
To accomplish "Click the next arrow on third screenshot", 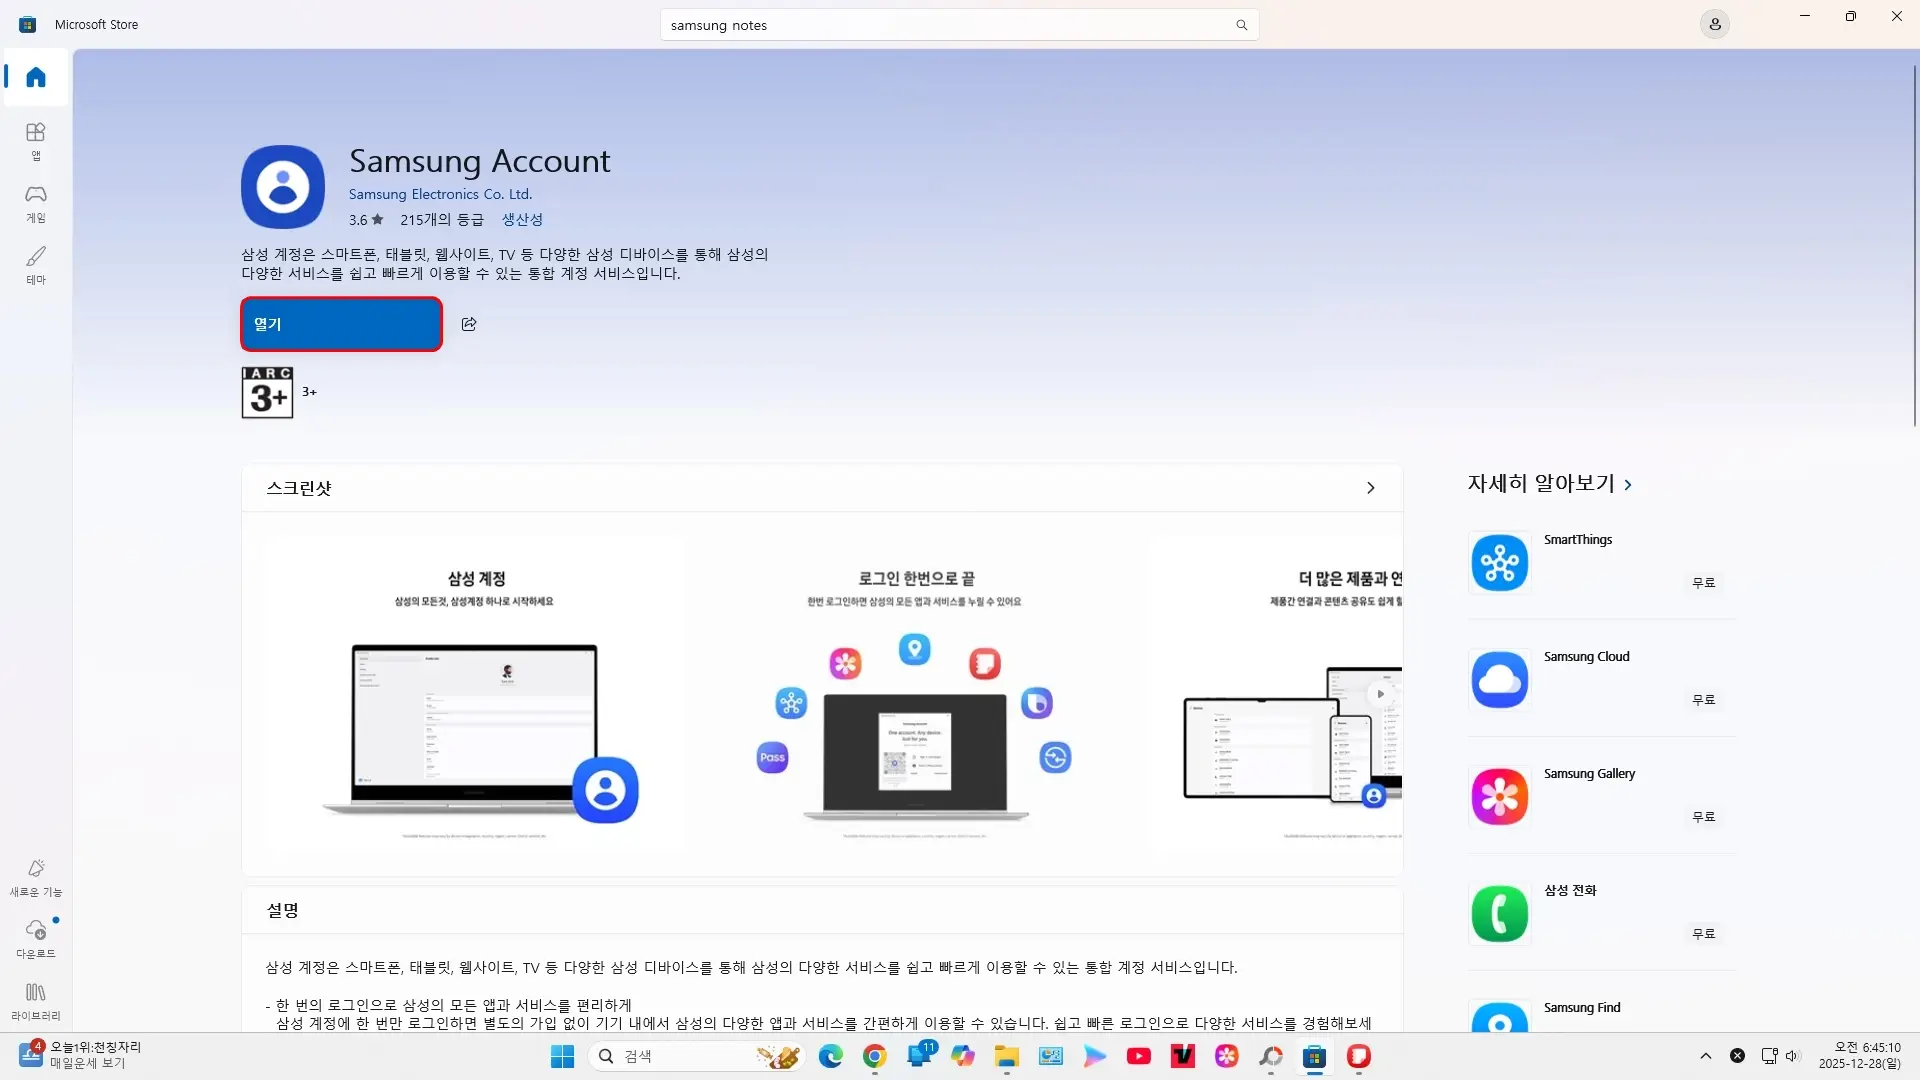I will tap(1381, 694).
